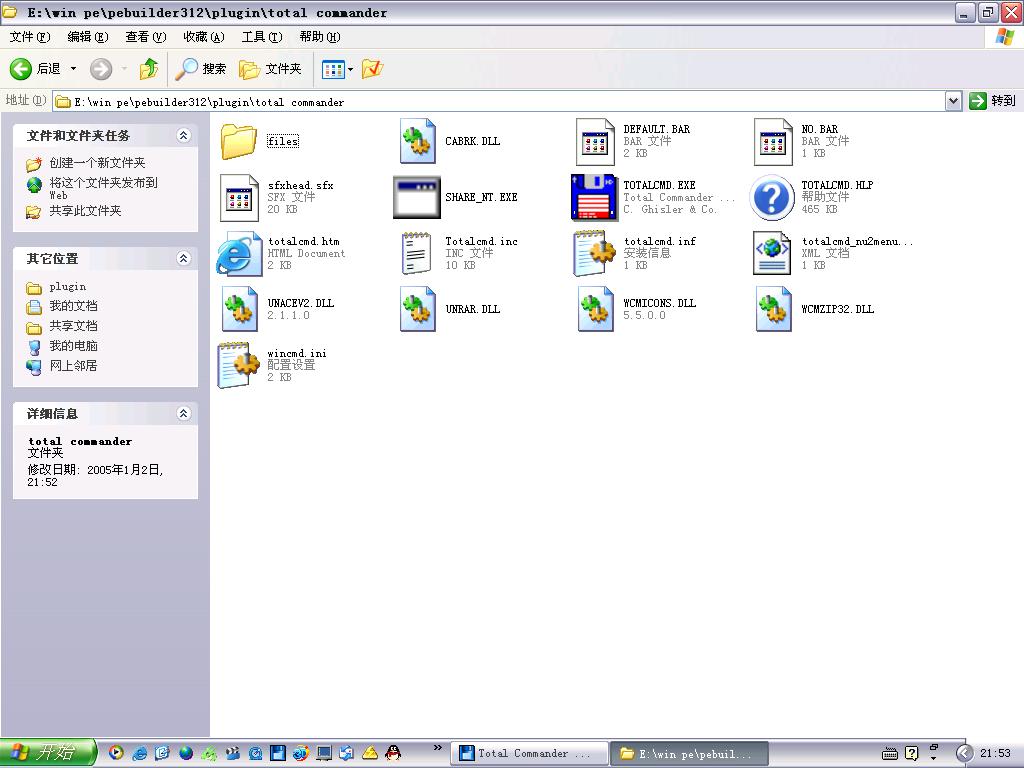Open the Back button history arrow
Screen dimensions: 1024x768
73,69
